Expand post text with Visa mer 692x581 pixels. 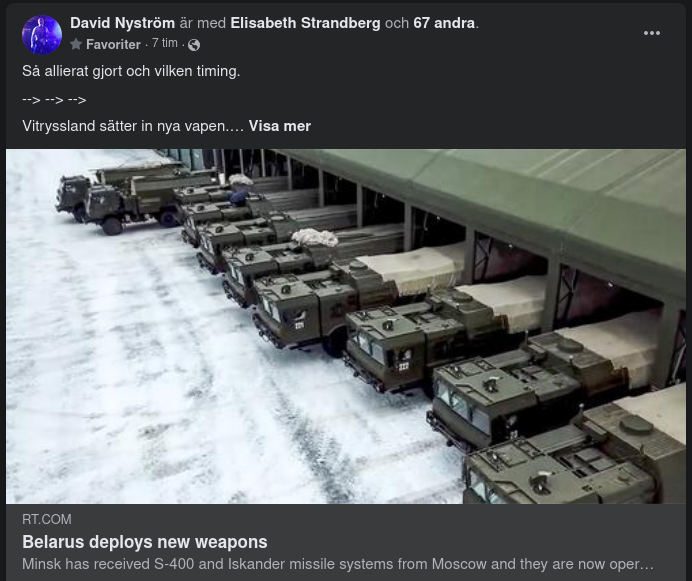(280, 126)
